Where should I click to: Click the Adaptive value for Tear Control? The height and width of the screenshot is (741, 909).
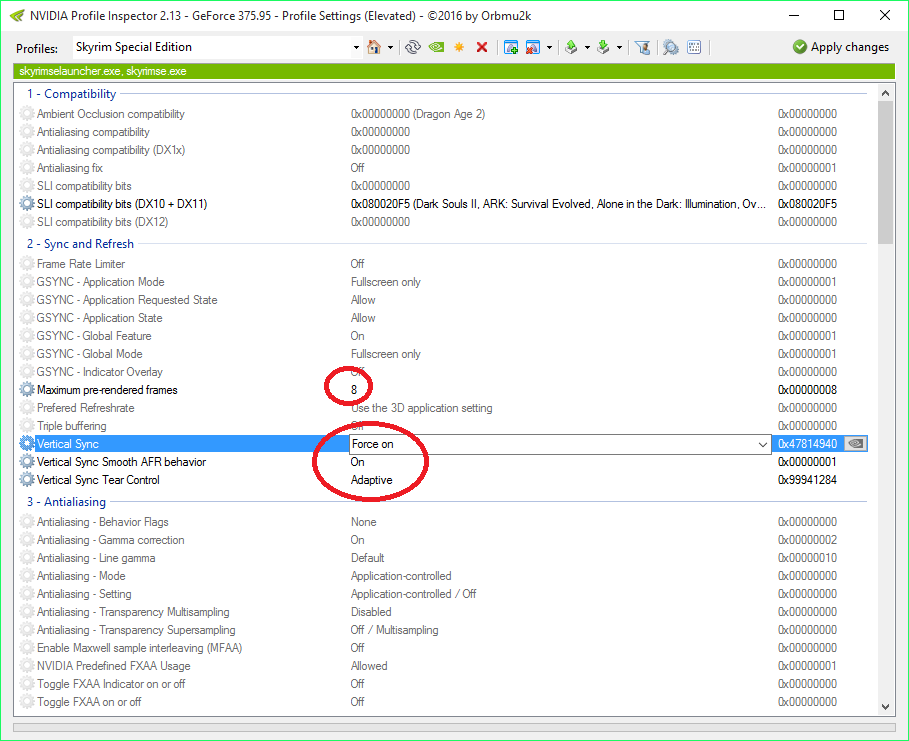[372, 480]
